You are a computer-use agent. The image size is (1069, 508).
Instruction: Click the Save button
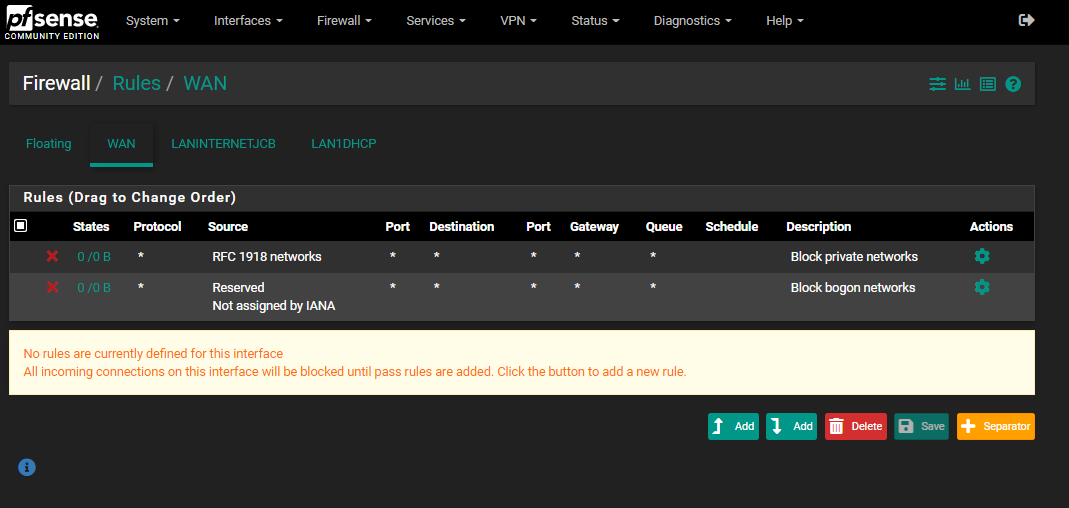point(921,426)
